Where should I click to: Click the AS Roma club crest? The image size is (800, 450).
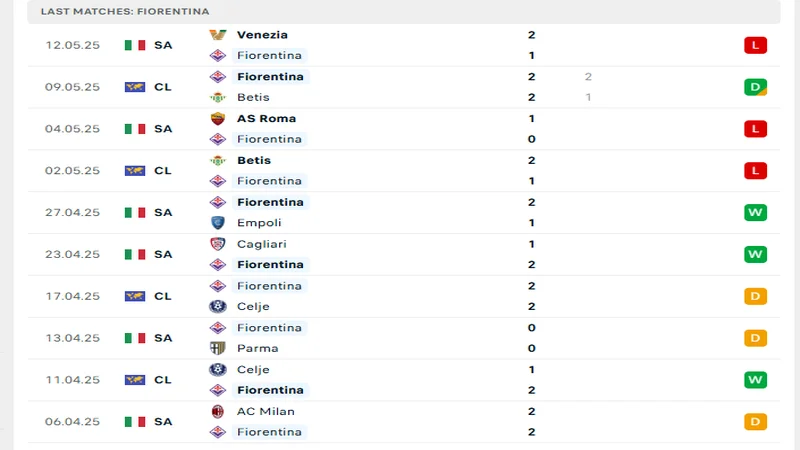coord(217,118)
